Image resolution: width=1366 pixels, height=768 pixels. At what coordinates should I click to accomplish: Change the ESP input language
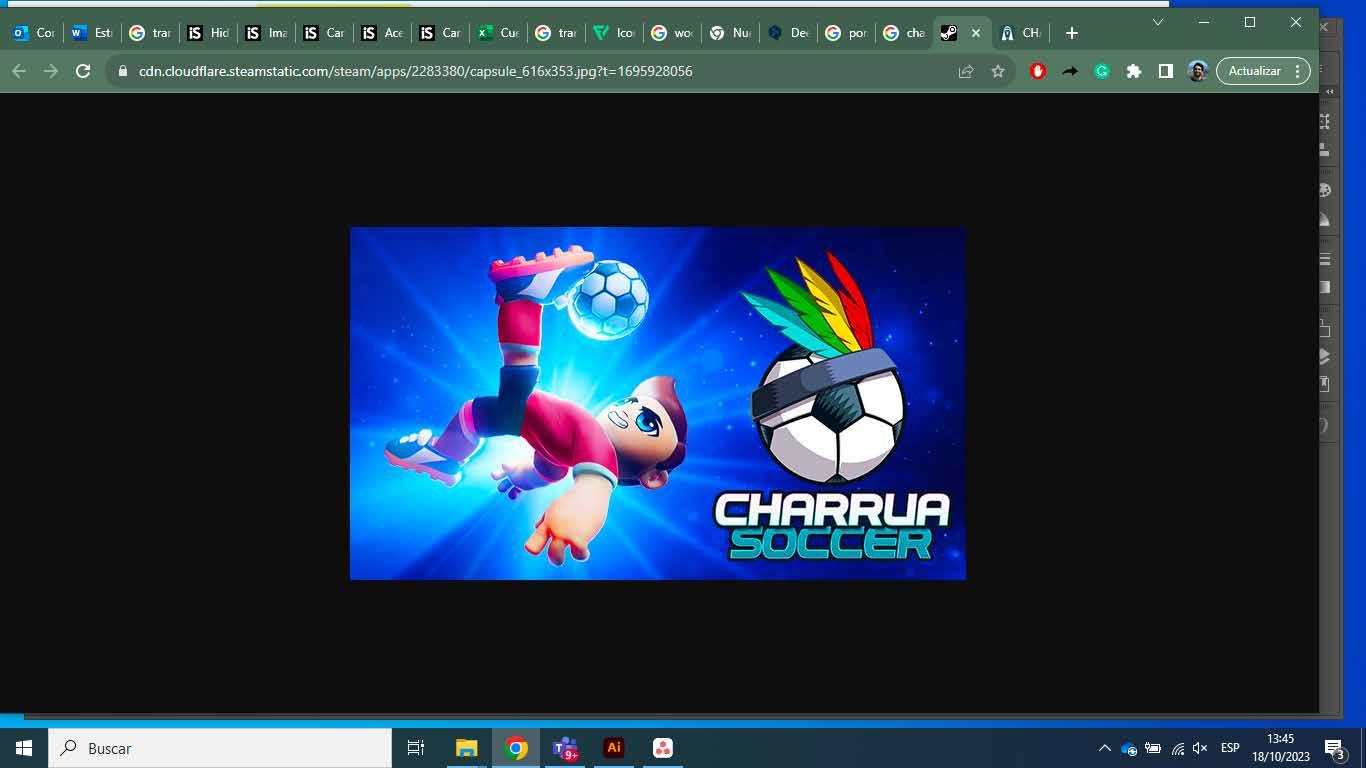point(1230,748)
